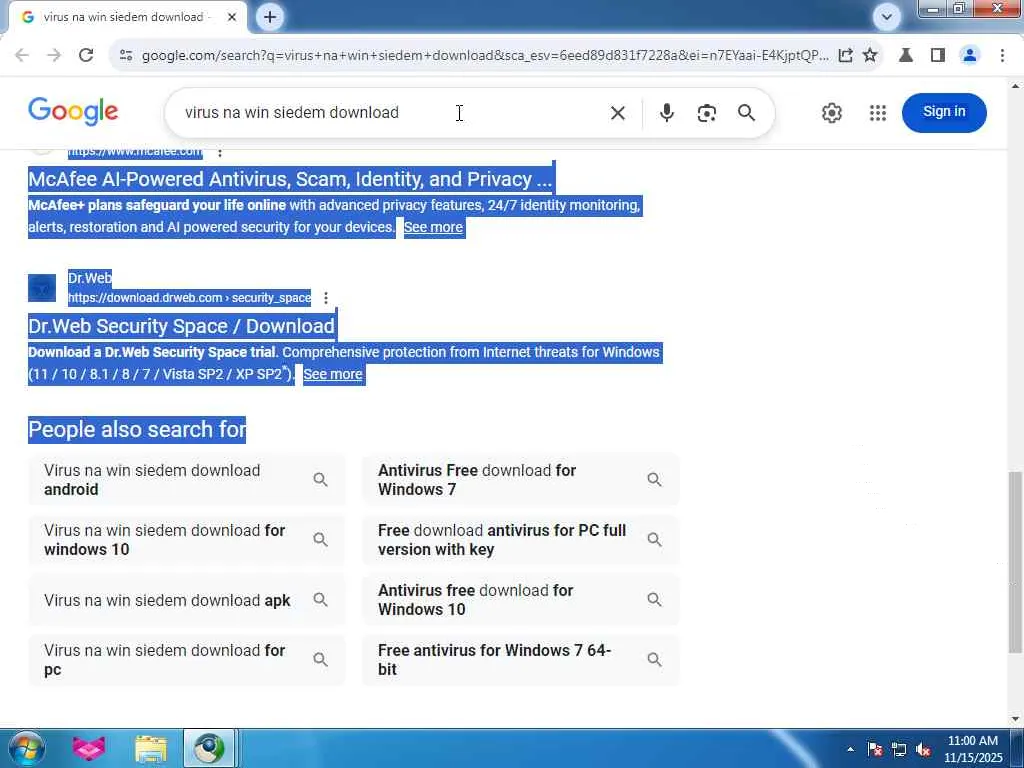Click See more under the McAfee snippet

point(433,227)
